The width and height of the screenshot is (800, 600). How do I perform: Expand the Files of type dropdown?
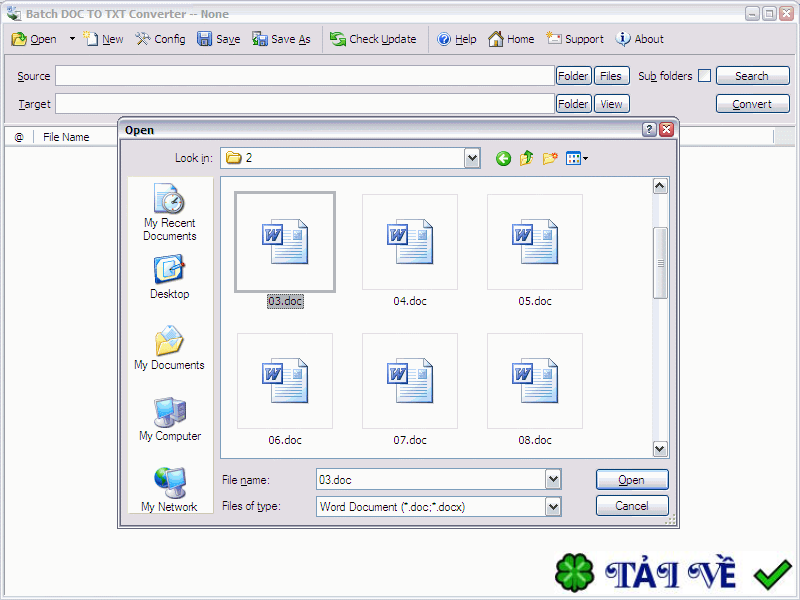pyautogui.click(x=553, y=507)
